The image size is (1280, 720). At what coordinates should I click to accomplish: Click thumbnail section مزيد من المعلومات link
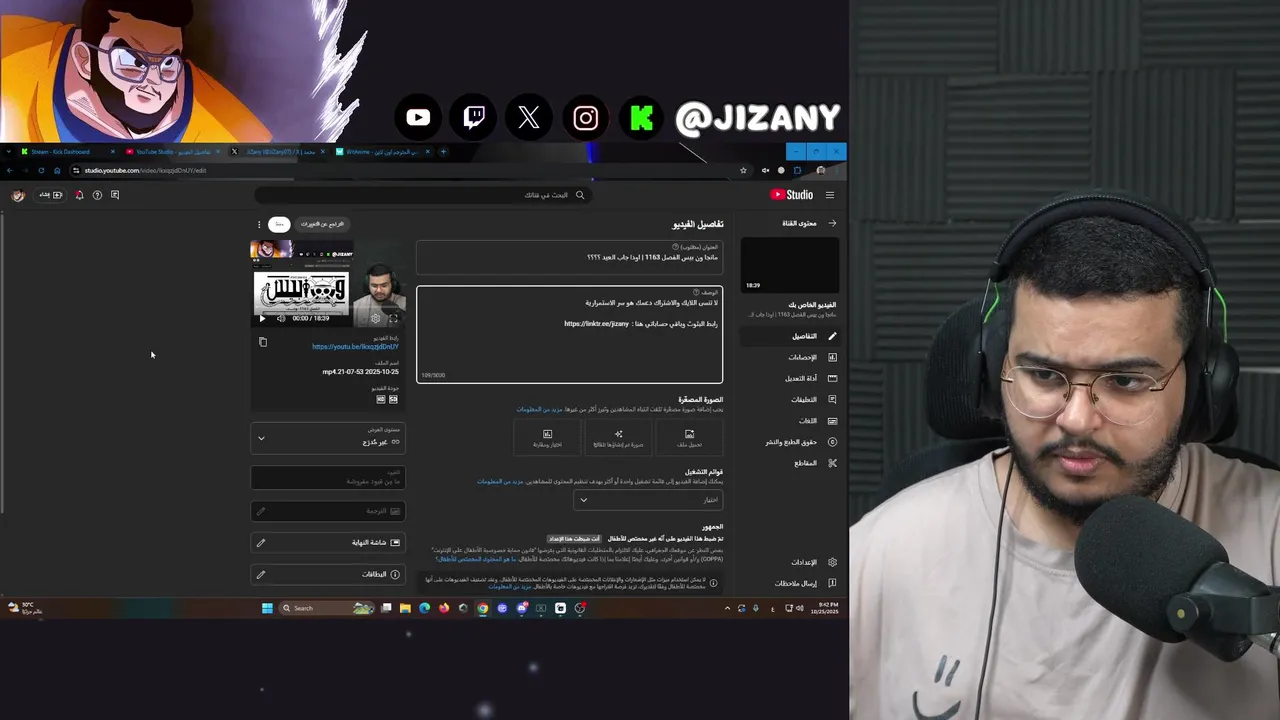[x=539, y=409]
